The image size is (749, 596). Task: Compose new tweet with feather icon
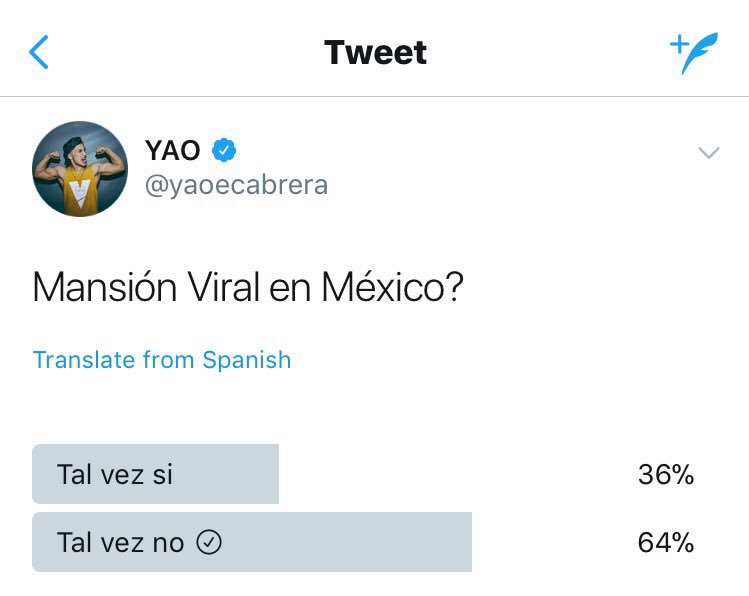point(694,53)
